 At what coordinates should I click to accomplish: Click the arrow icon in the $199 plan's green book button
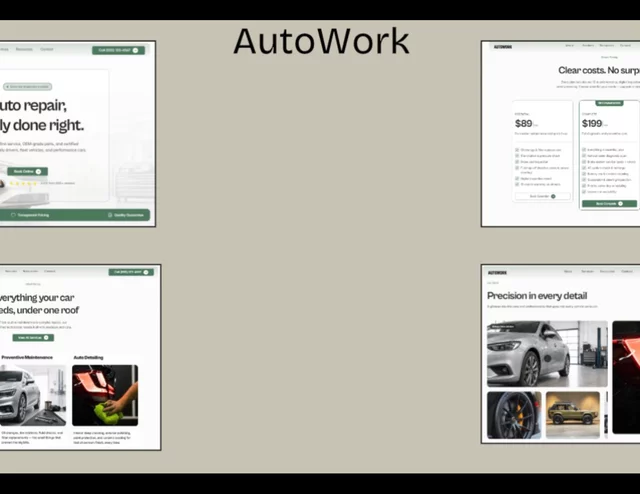click(620, 203)
